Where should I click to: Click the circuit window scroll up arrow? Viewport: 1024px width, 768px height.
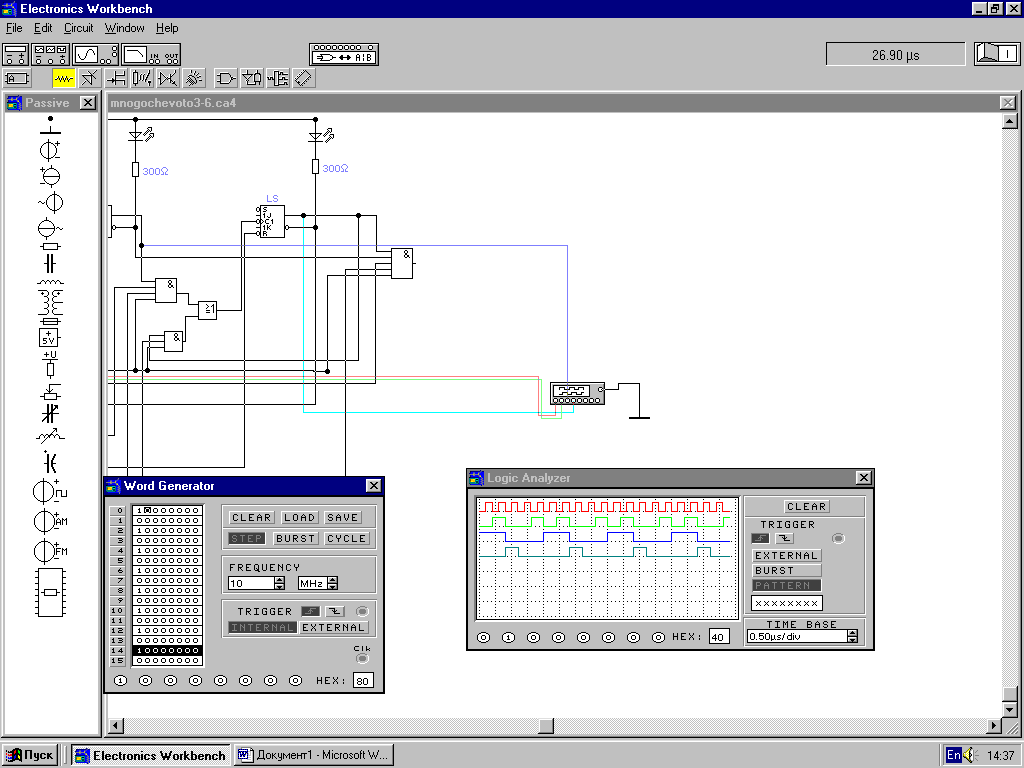pyautogui.click(x=1010, y=121)
